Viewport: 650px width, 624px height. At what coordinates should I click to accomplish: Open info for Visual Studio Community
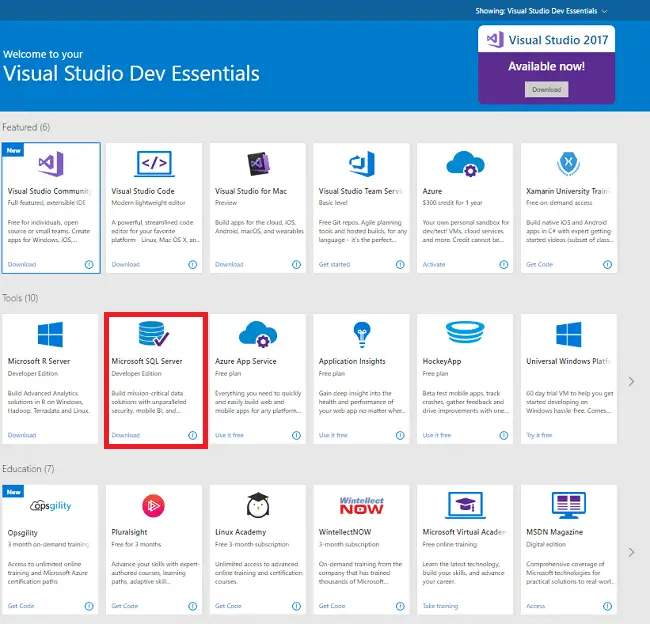pos(89,265)
